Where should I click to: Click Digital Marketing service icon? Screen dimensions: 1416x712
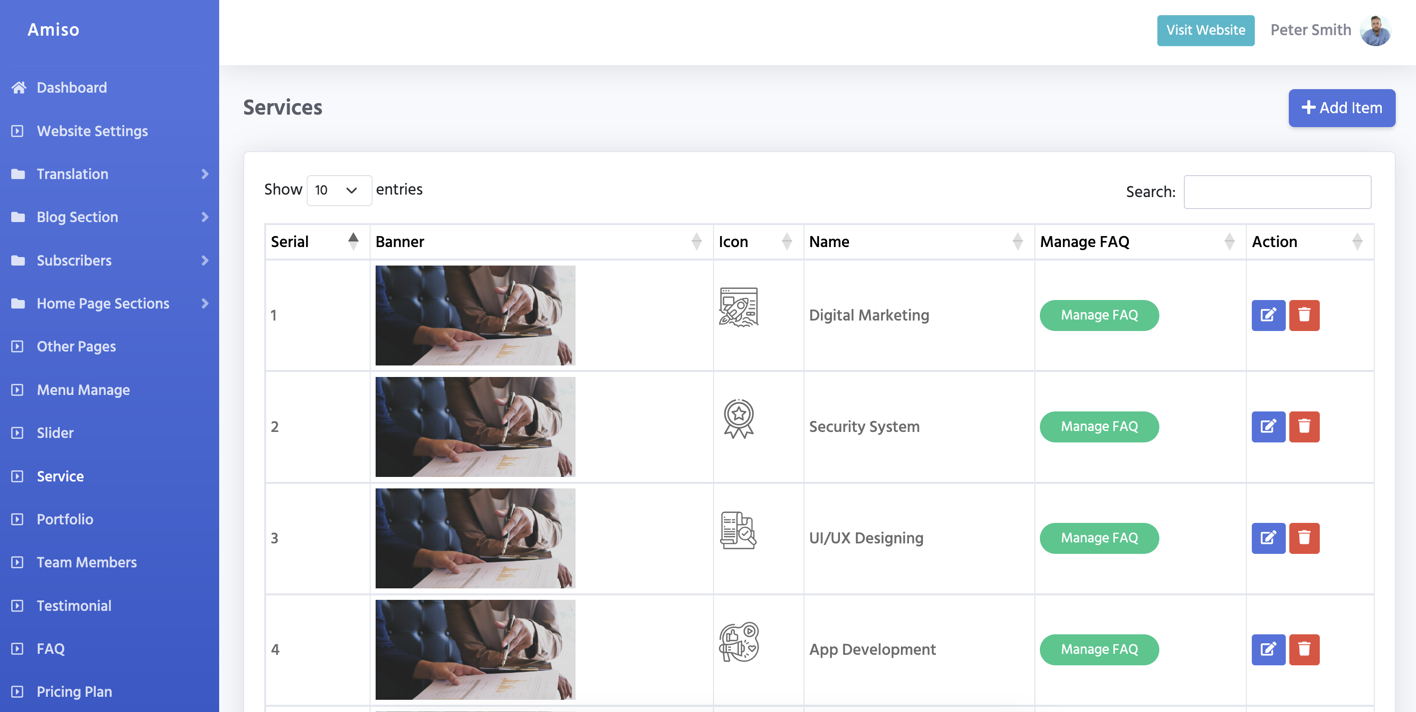(738, 307)
